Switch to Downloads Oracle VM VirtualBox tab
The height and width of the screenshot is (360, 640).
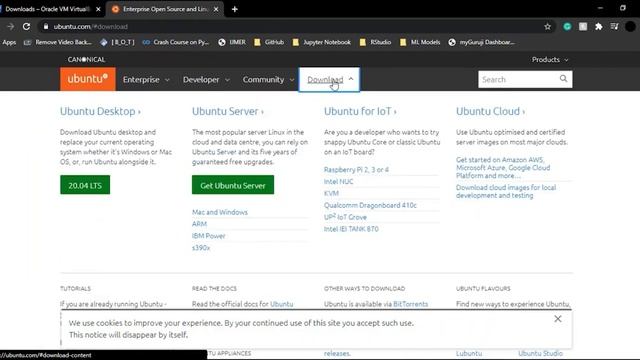coord(47,9)
